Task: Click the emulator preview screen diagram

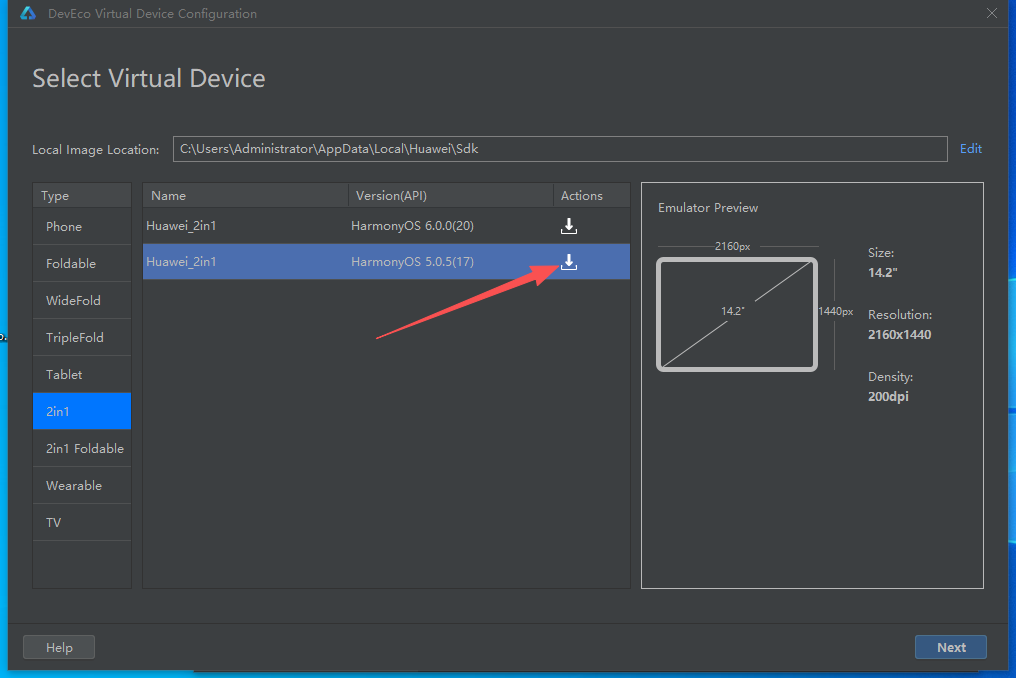Action: click(737, 314)
